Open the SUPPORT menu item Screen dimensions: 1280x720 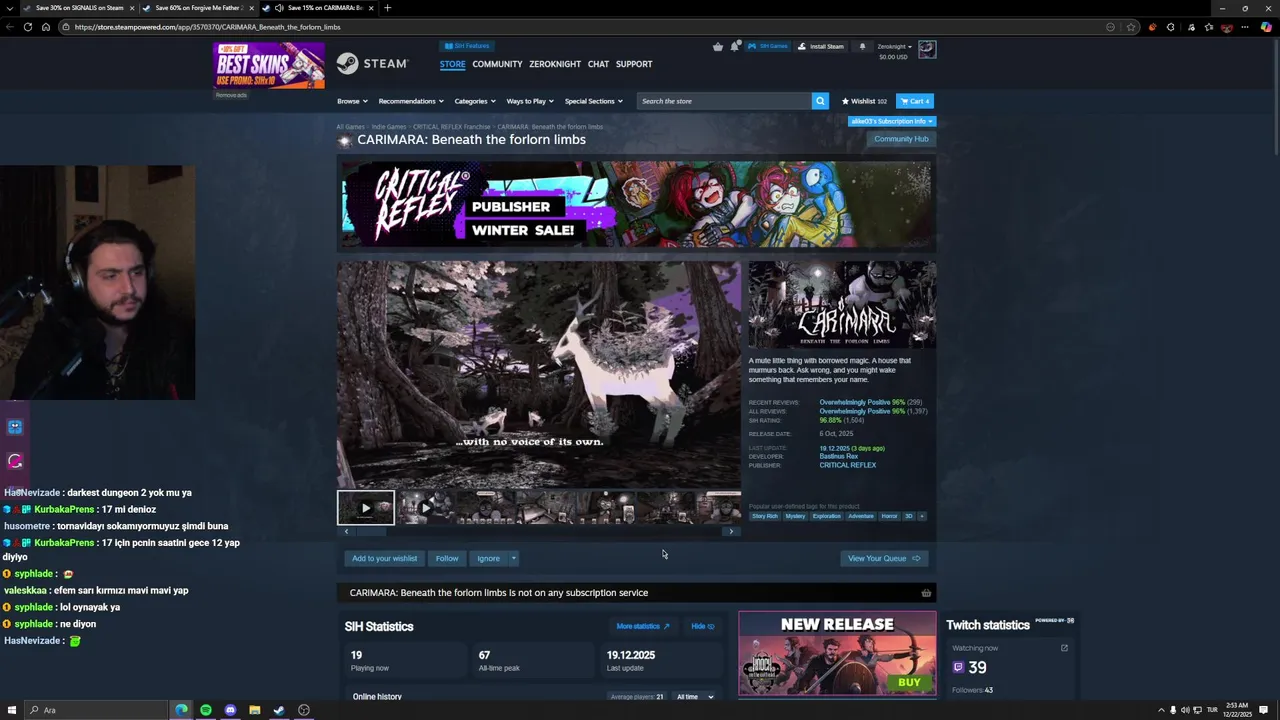click(x=634, y=64)
